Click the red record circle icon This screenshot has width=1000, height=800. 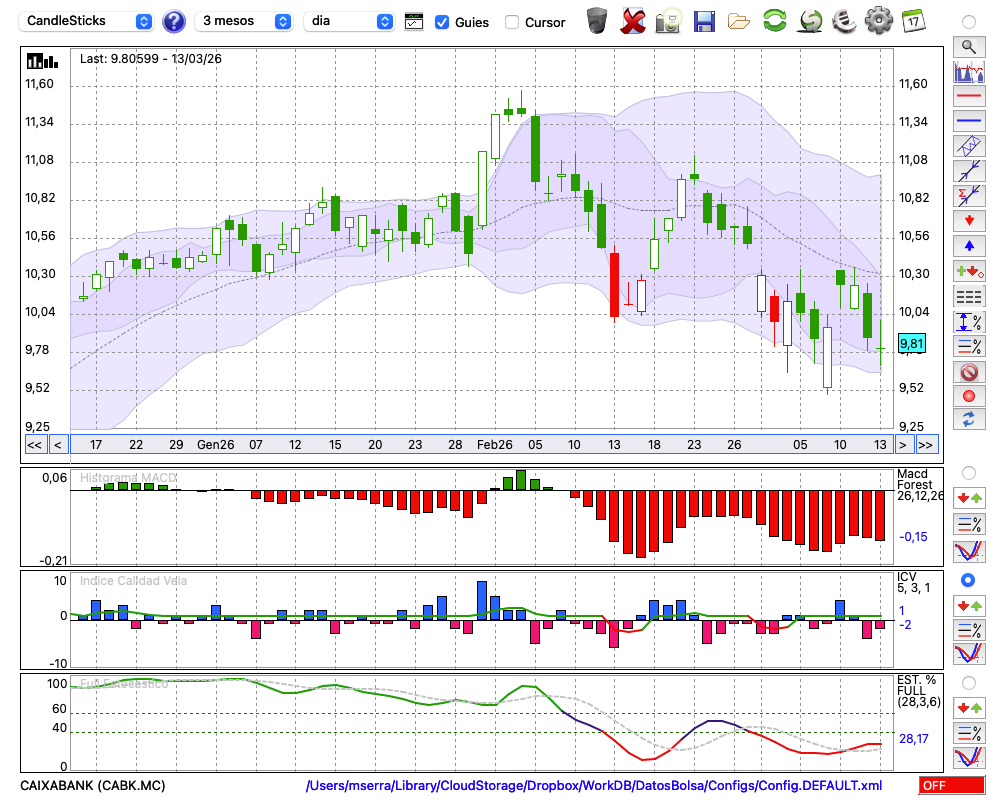coord(969,396)
